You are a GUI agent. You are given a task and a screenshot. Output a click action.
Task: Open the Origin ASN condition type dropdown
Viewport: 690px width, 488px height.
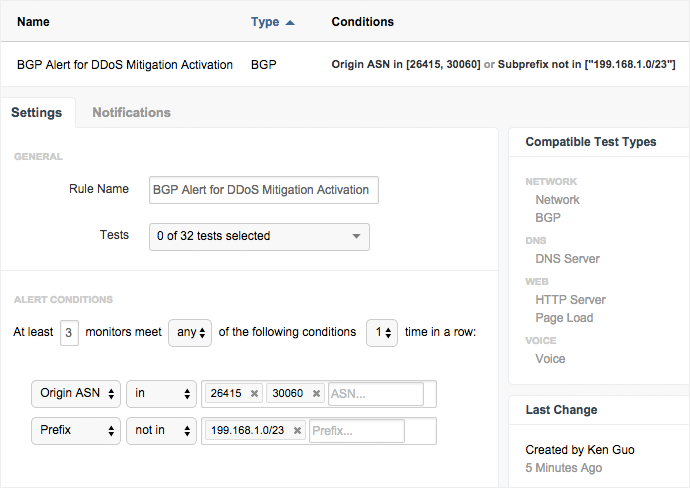[76, 394]
